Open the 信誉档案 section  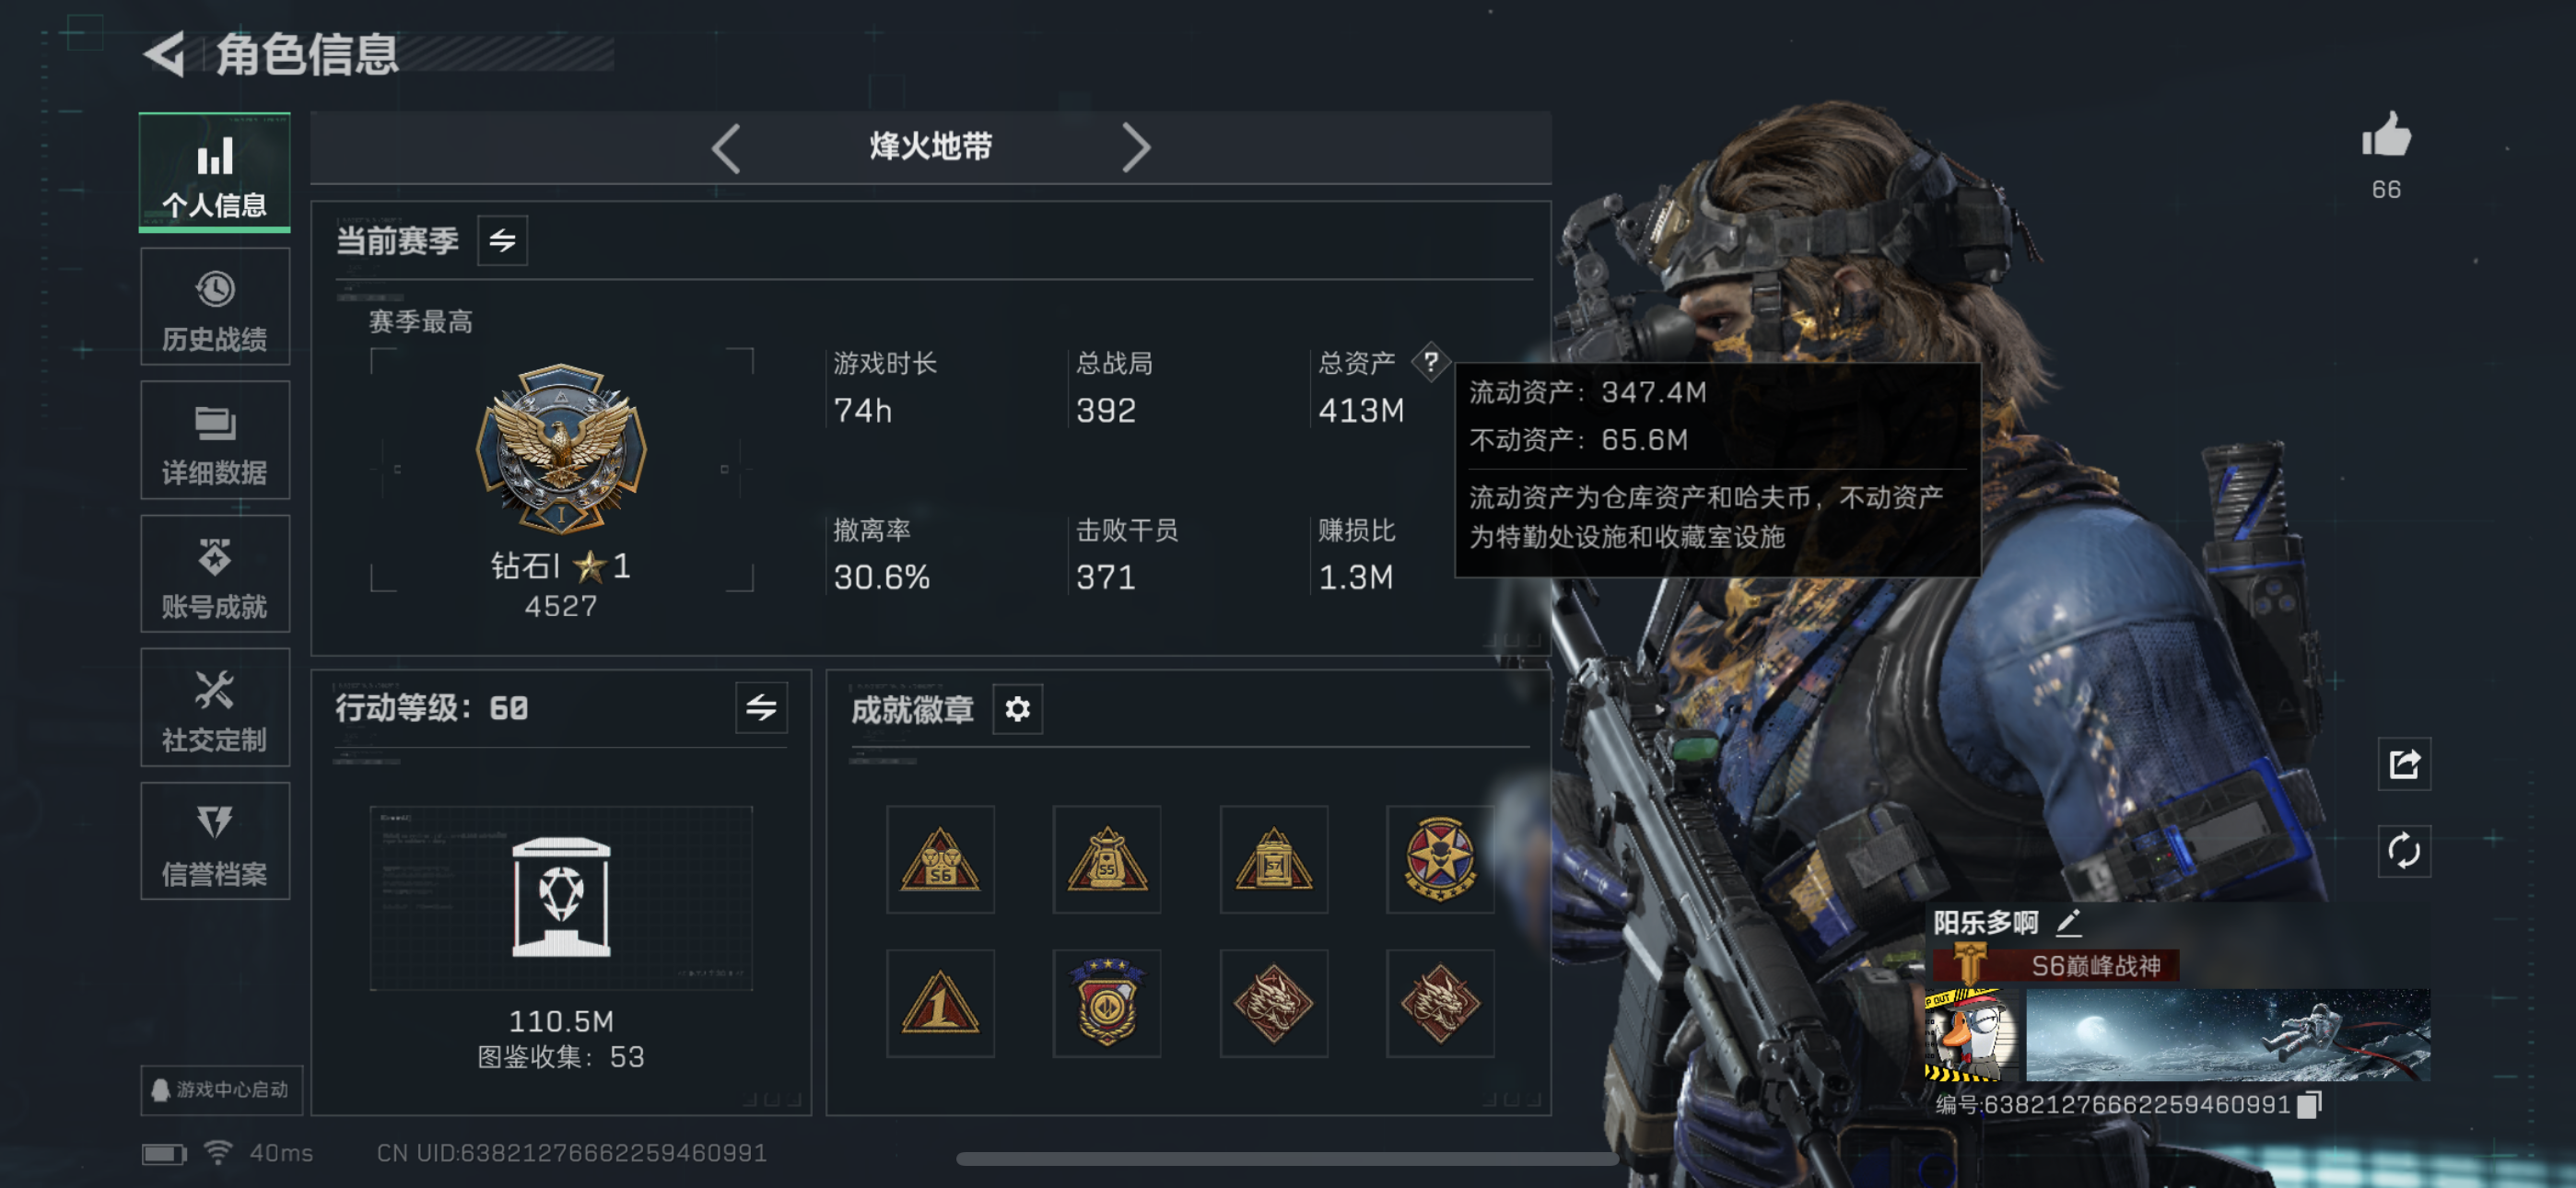[215, 841]
